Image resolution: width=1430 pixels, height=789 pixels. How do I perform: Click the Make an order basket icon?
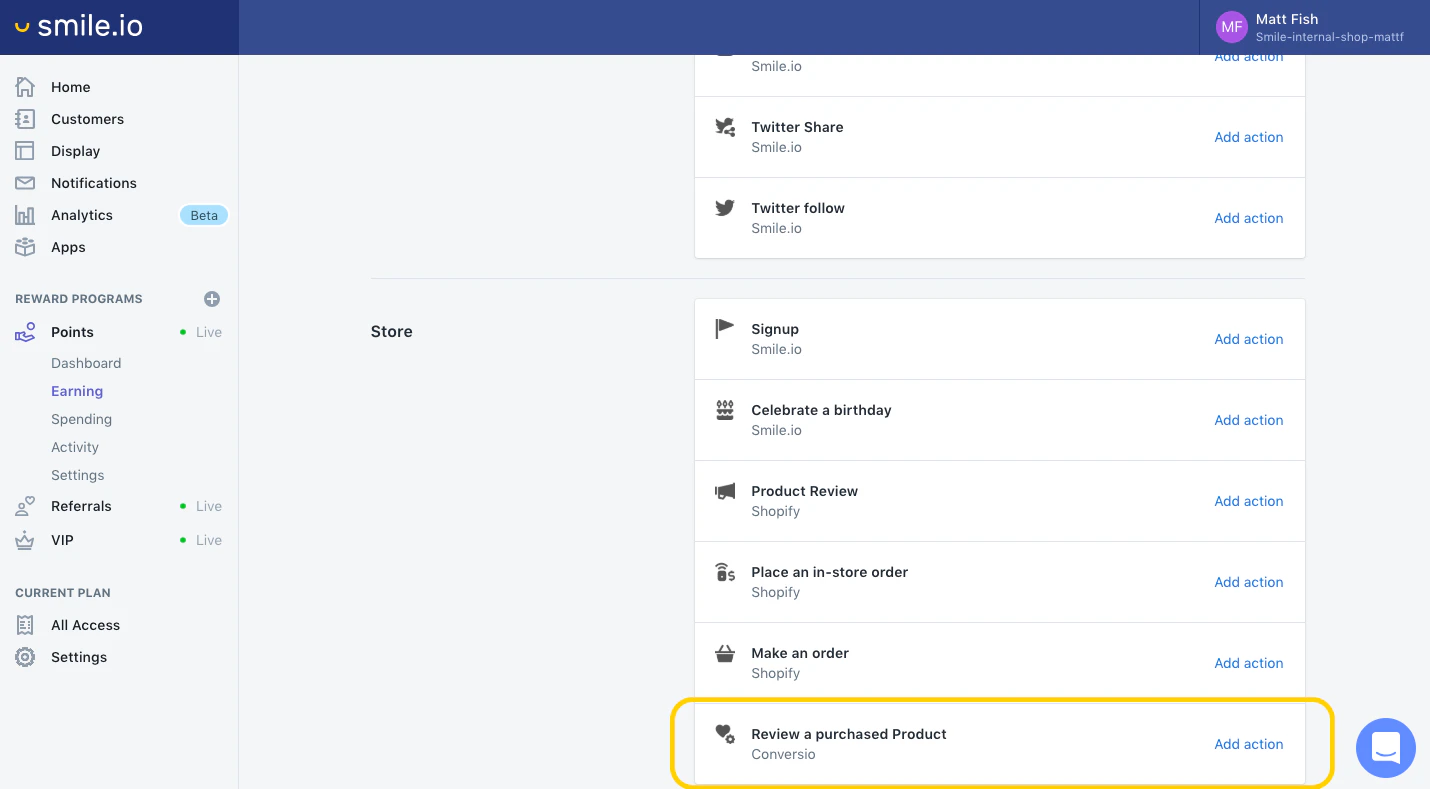(x=725, y=653)
